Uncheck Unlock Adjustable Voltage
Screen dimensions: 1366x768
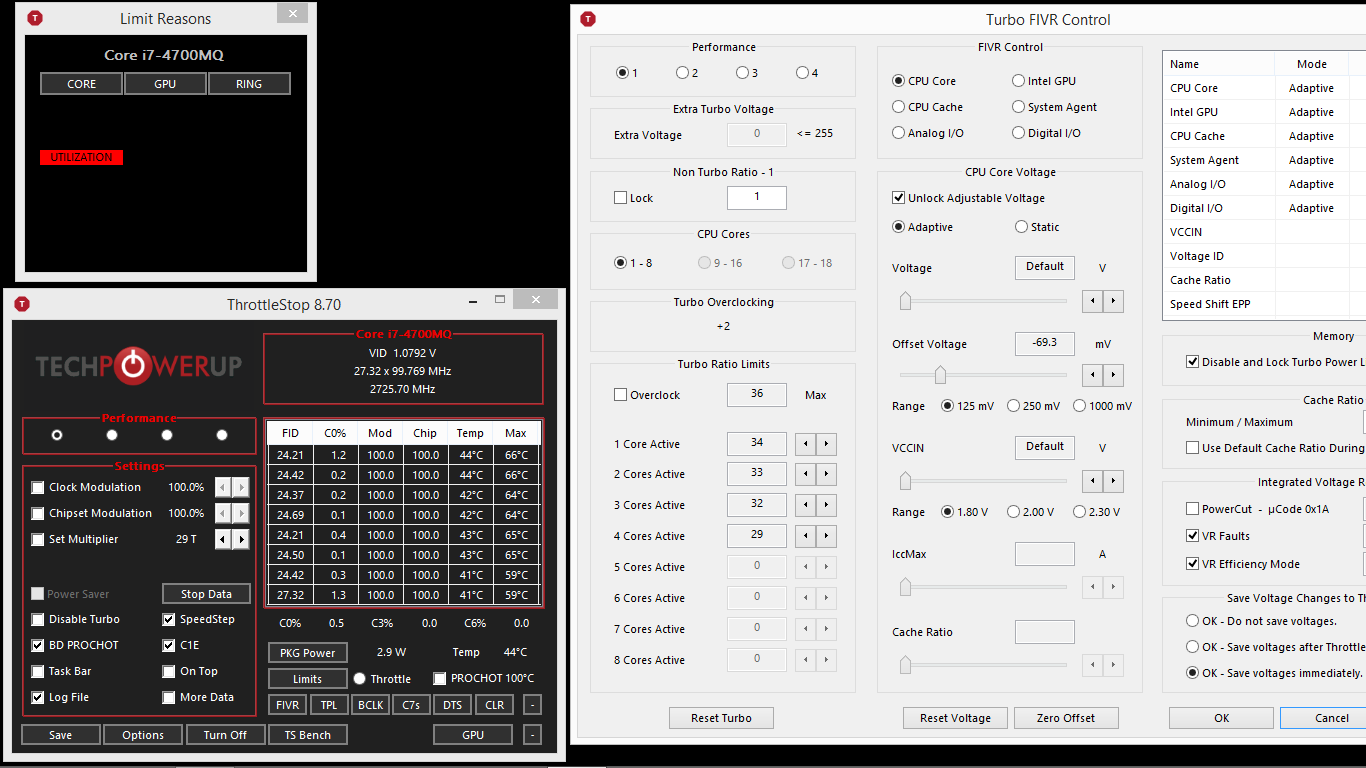click(898, 198)
